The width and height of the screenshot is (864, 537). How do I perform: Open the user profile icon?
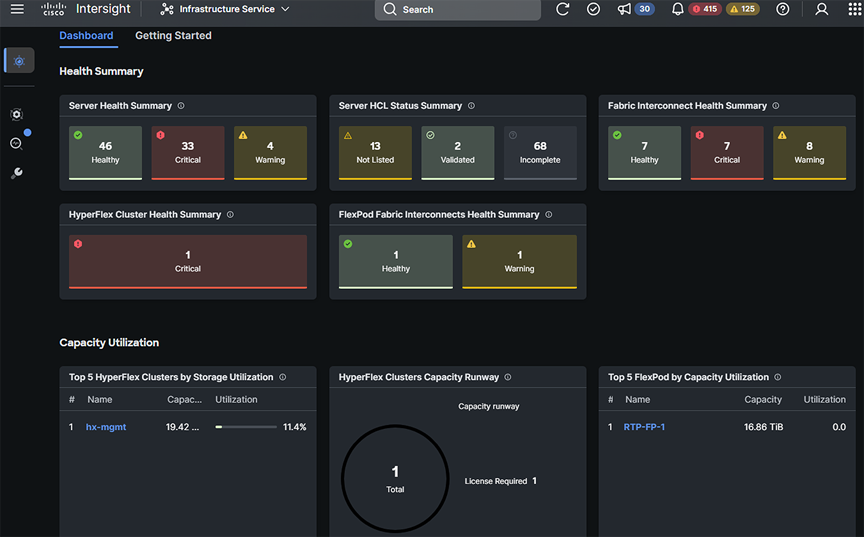pyautogui.click(x=821, y=9)
